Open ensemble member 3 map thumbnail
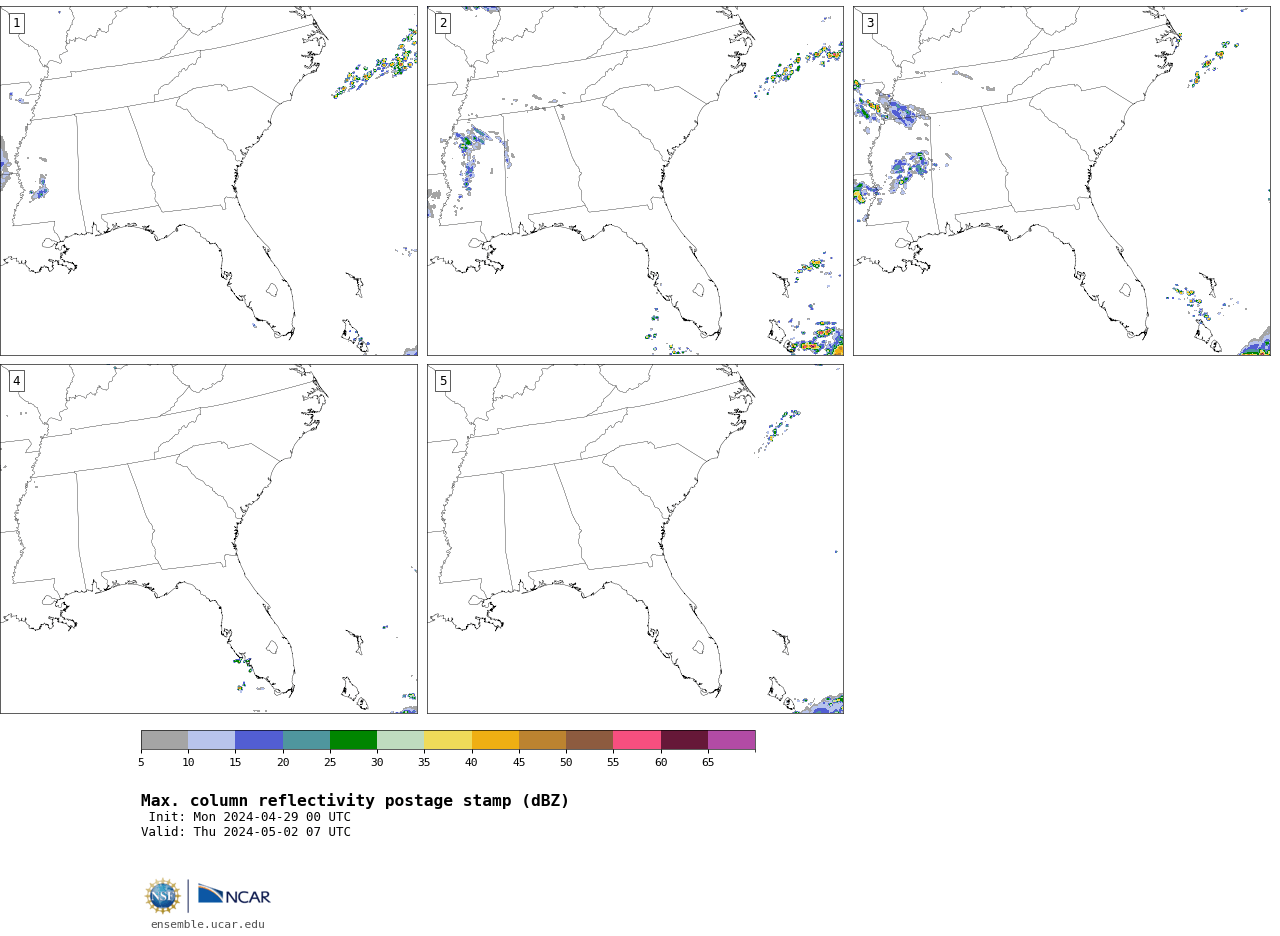 [x=1061, y=181]
